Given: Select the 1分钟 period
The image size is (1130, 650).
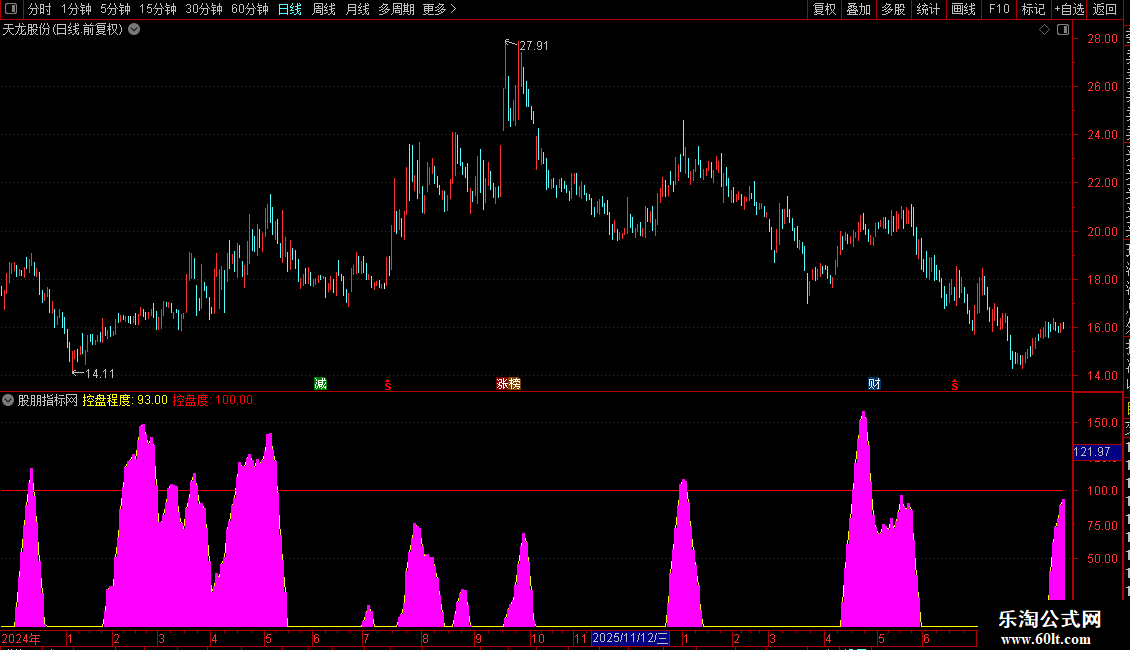Looking at the screenshot, I should [x=76, y=9].
